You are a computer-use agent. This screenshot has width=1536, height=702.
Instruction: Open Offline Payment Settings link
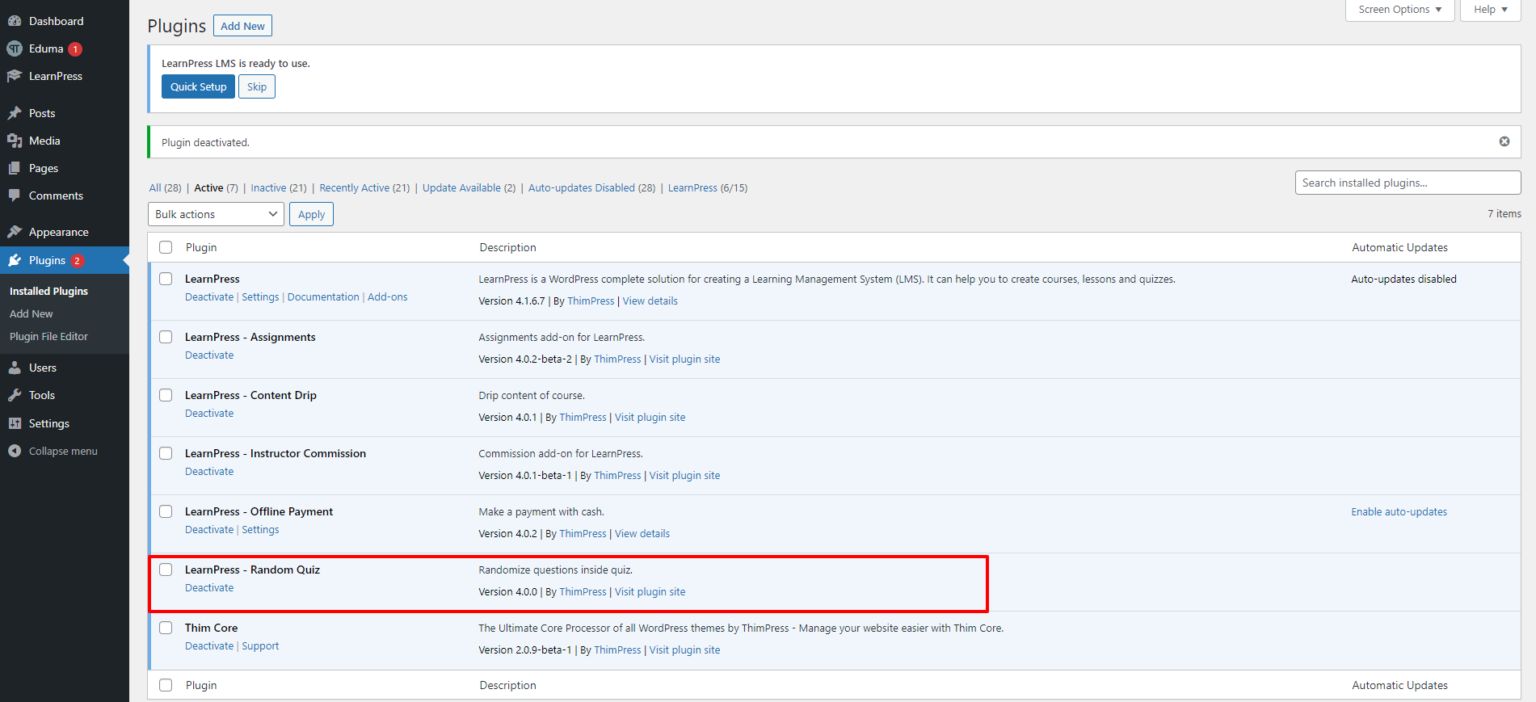pos(260,530)
